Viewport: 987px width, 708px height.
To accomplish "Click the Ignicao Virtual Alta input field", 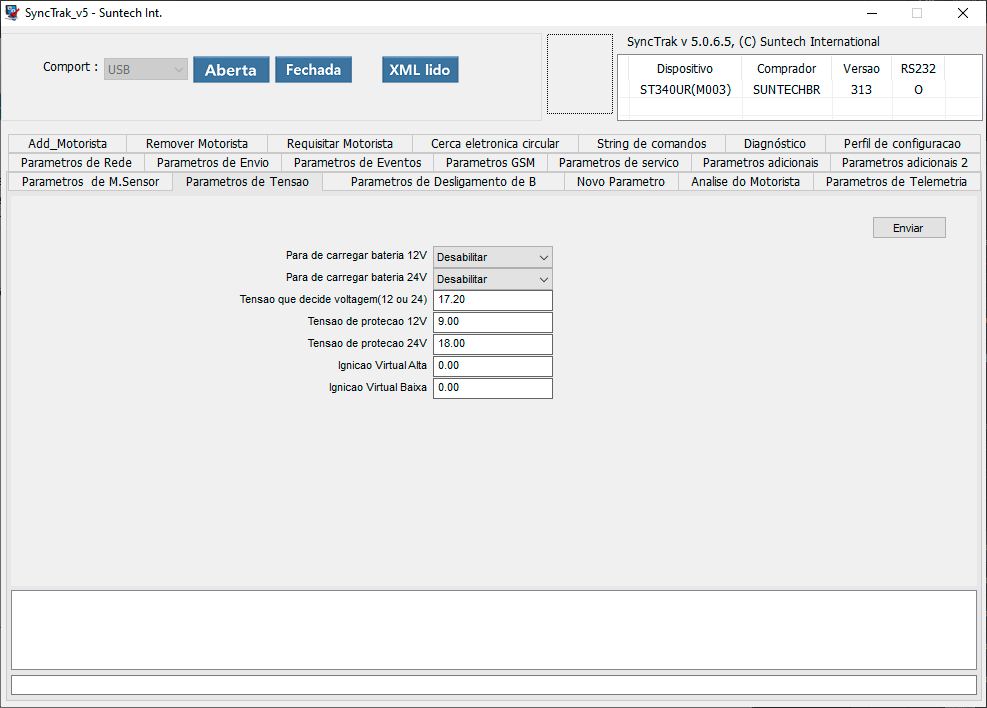I will [x=492, y=366].
